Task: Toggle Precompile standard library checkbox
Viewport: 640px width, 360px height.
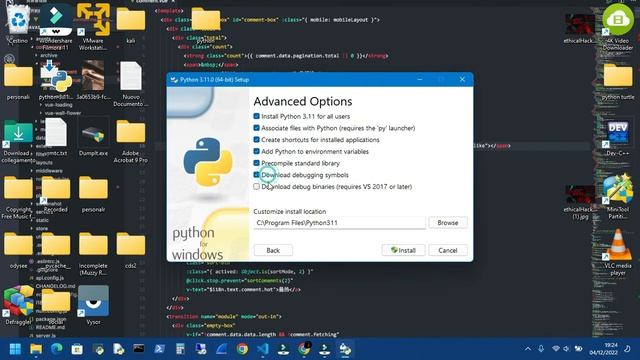Action: click(x=256, y=163)
